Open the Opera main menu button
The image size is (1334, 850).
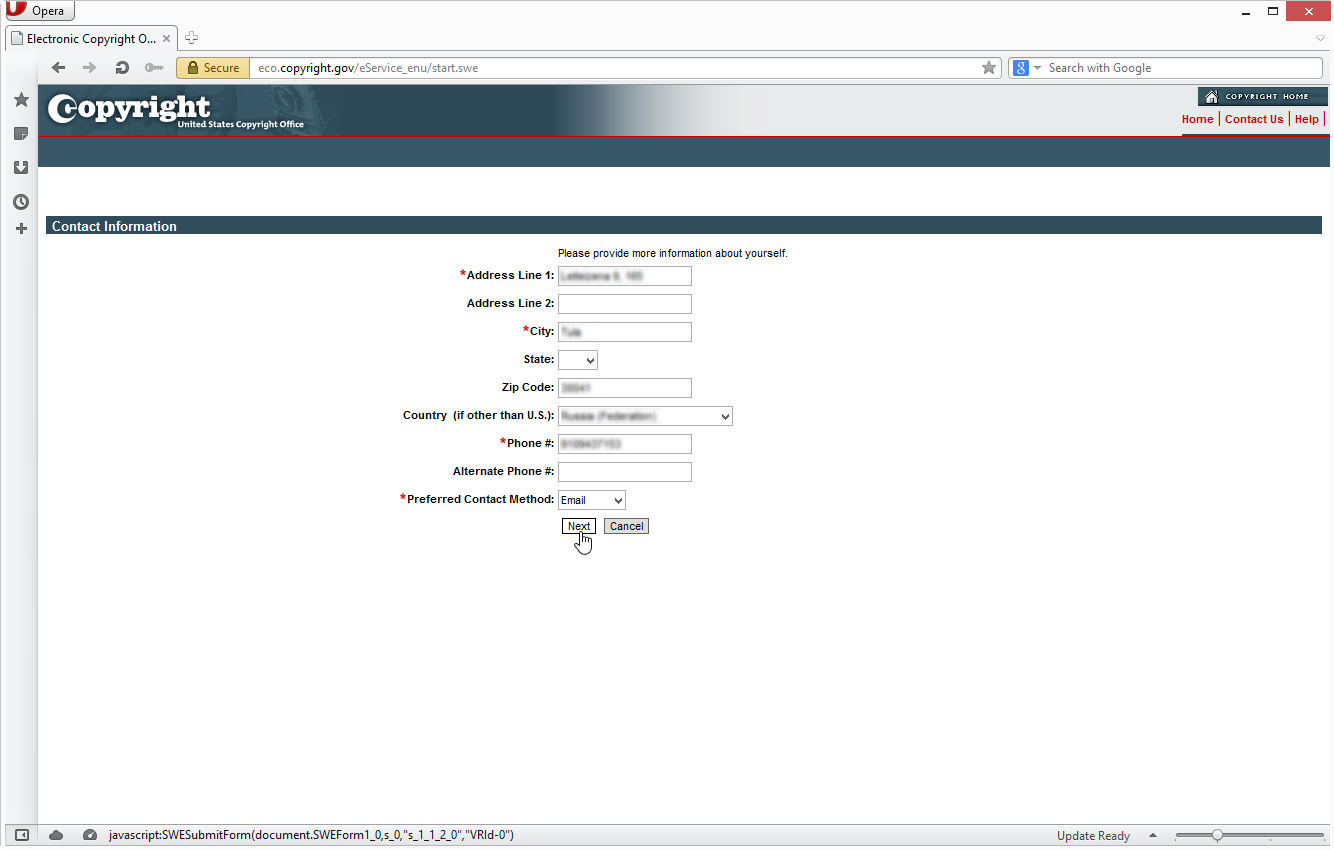[x=40, y=11]
